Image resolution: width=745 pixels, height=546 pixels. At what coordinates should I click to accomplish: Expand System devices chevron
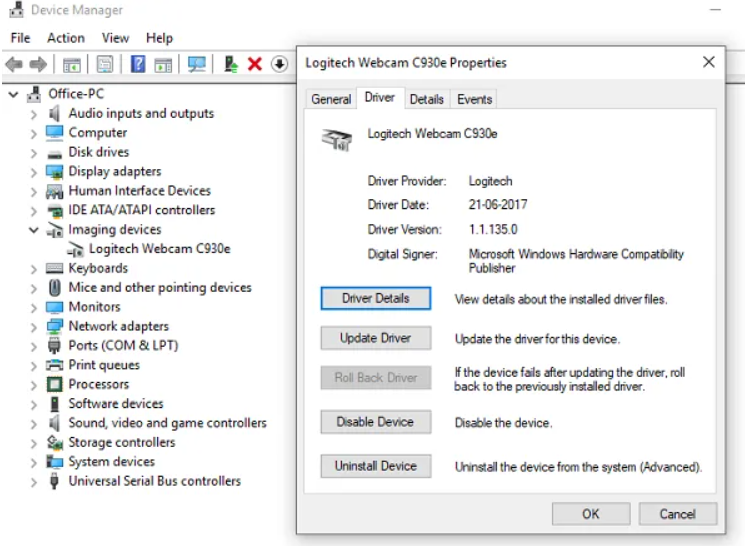pos(33,462)
